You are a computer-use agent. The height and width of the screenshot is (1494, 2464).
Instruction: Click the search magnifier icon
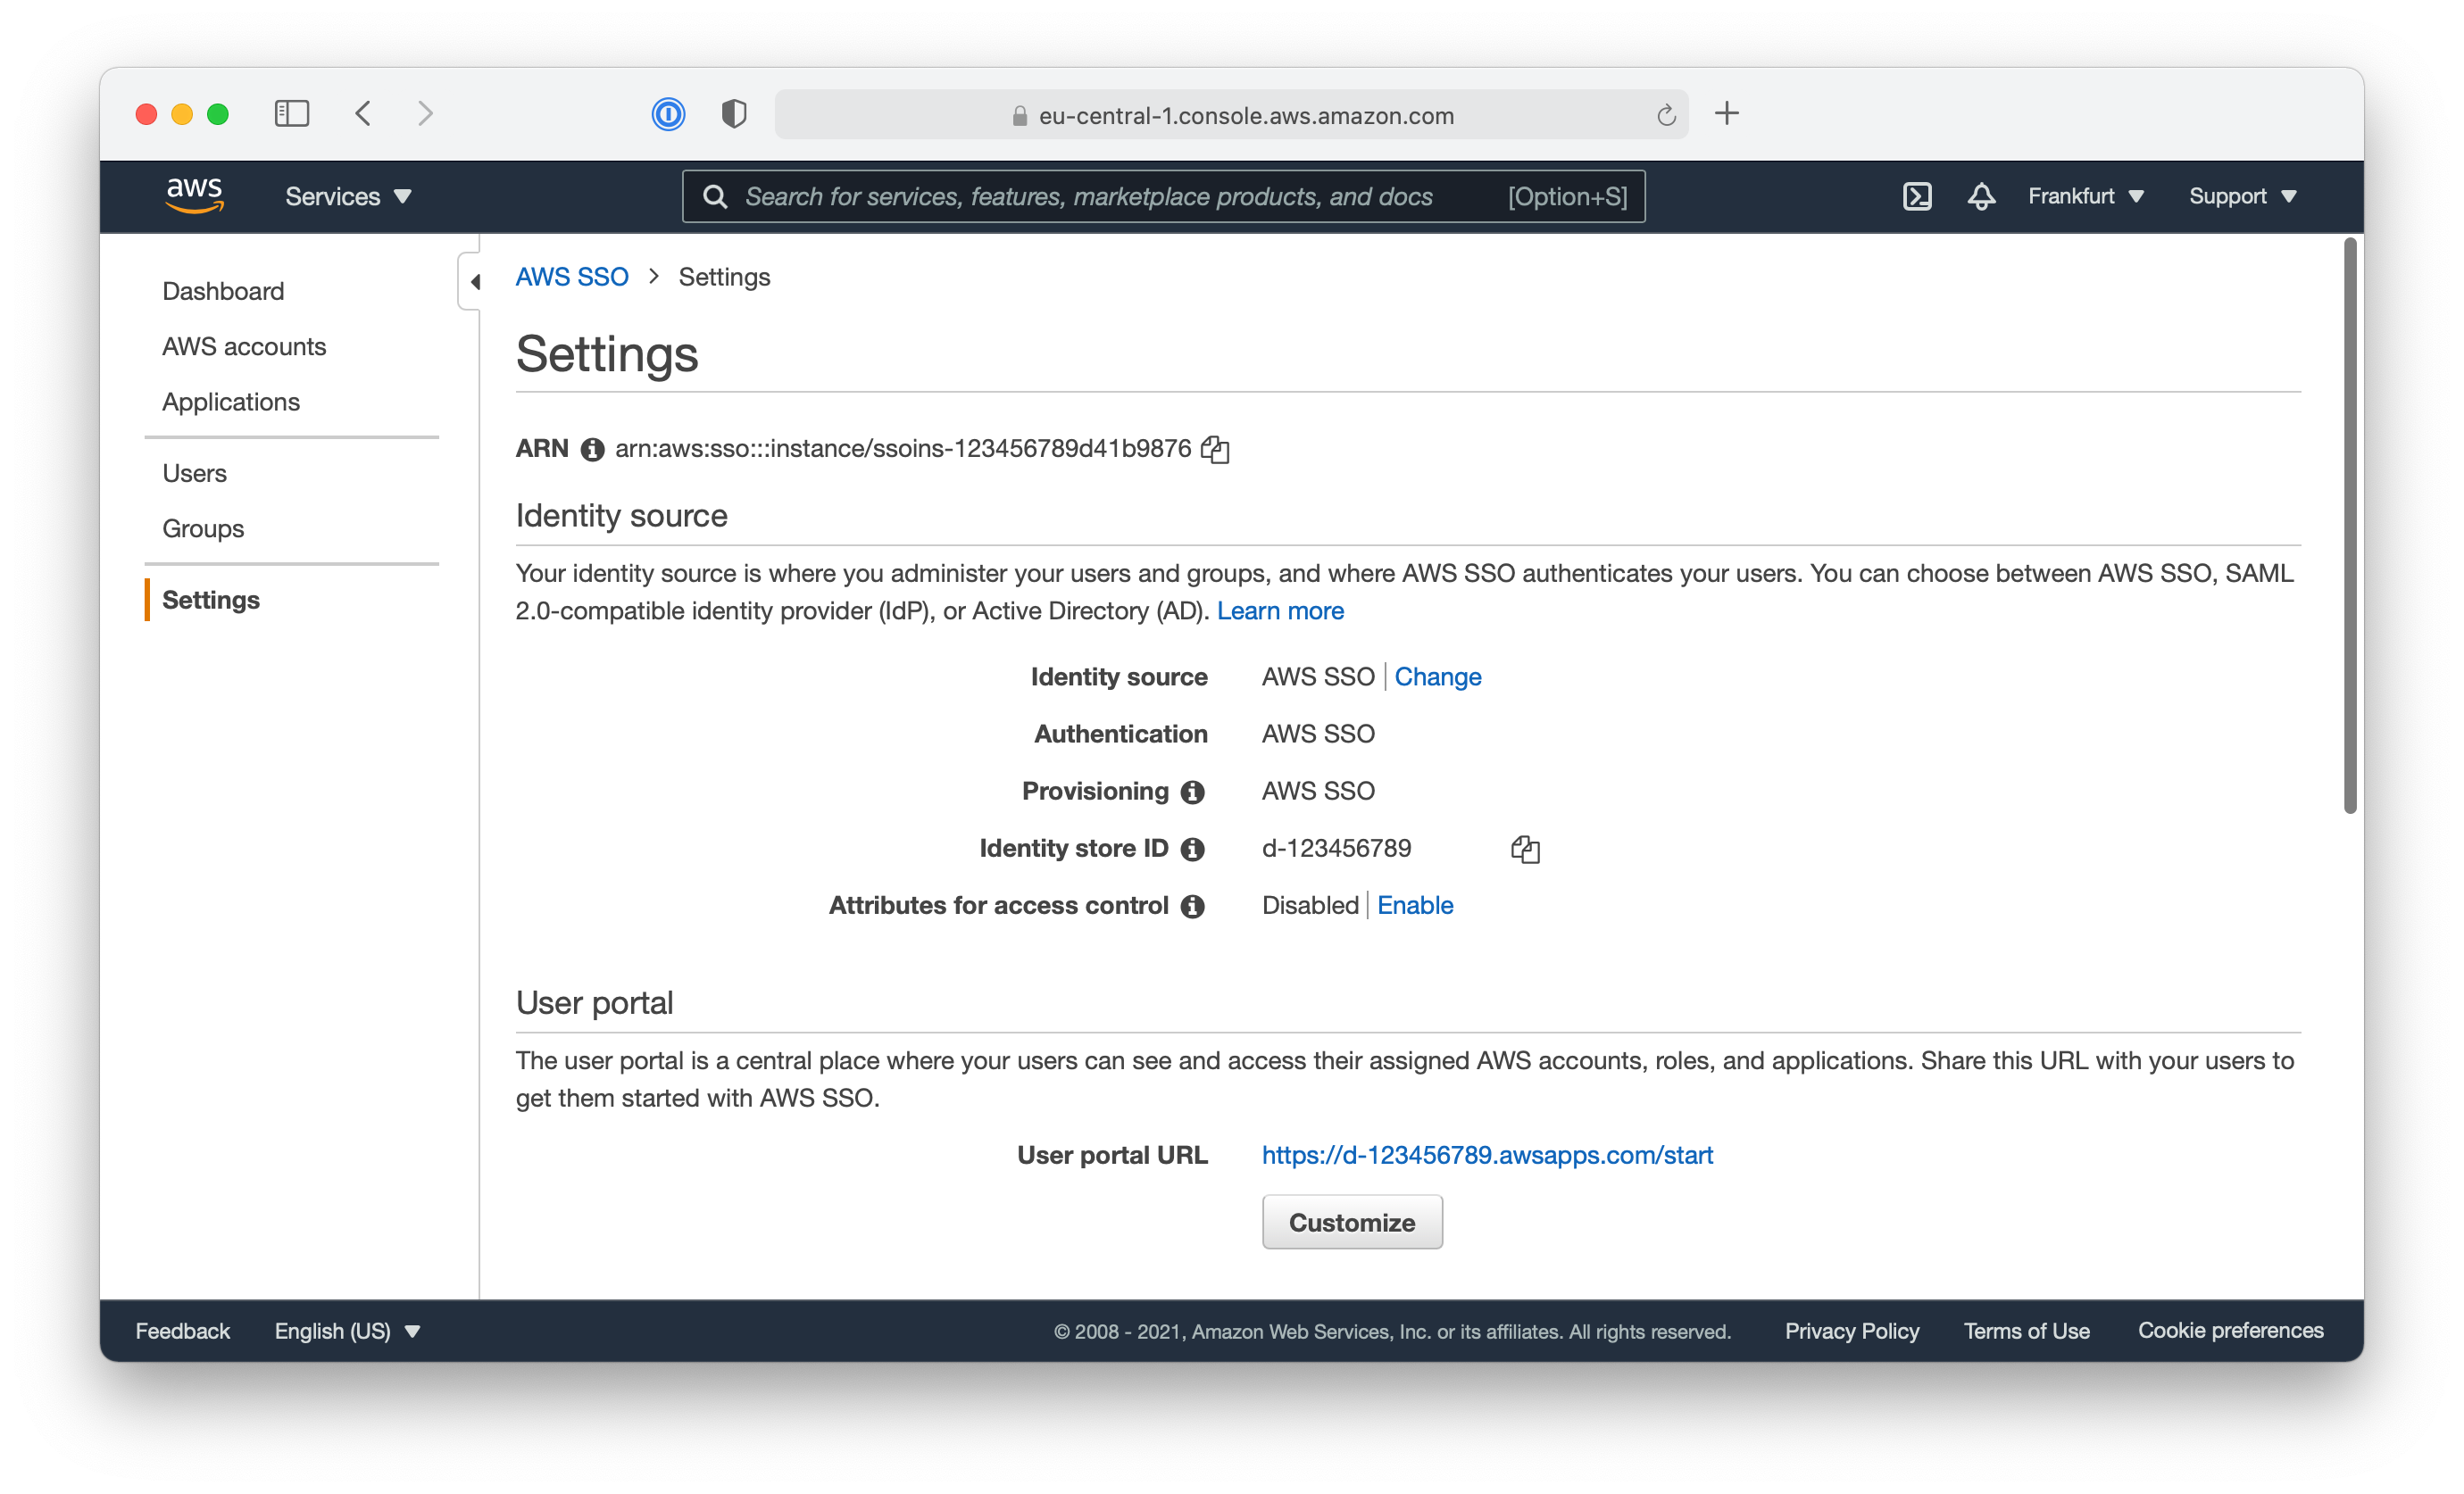(715, 196)
